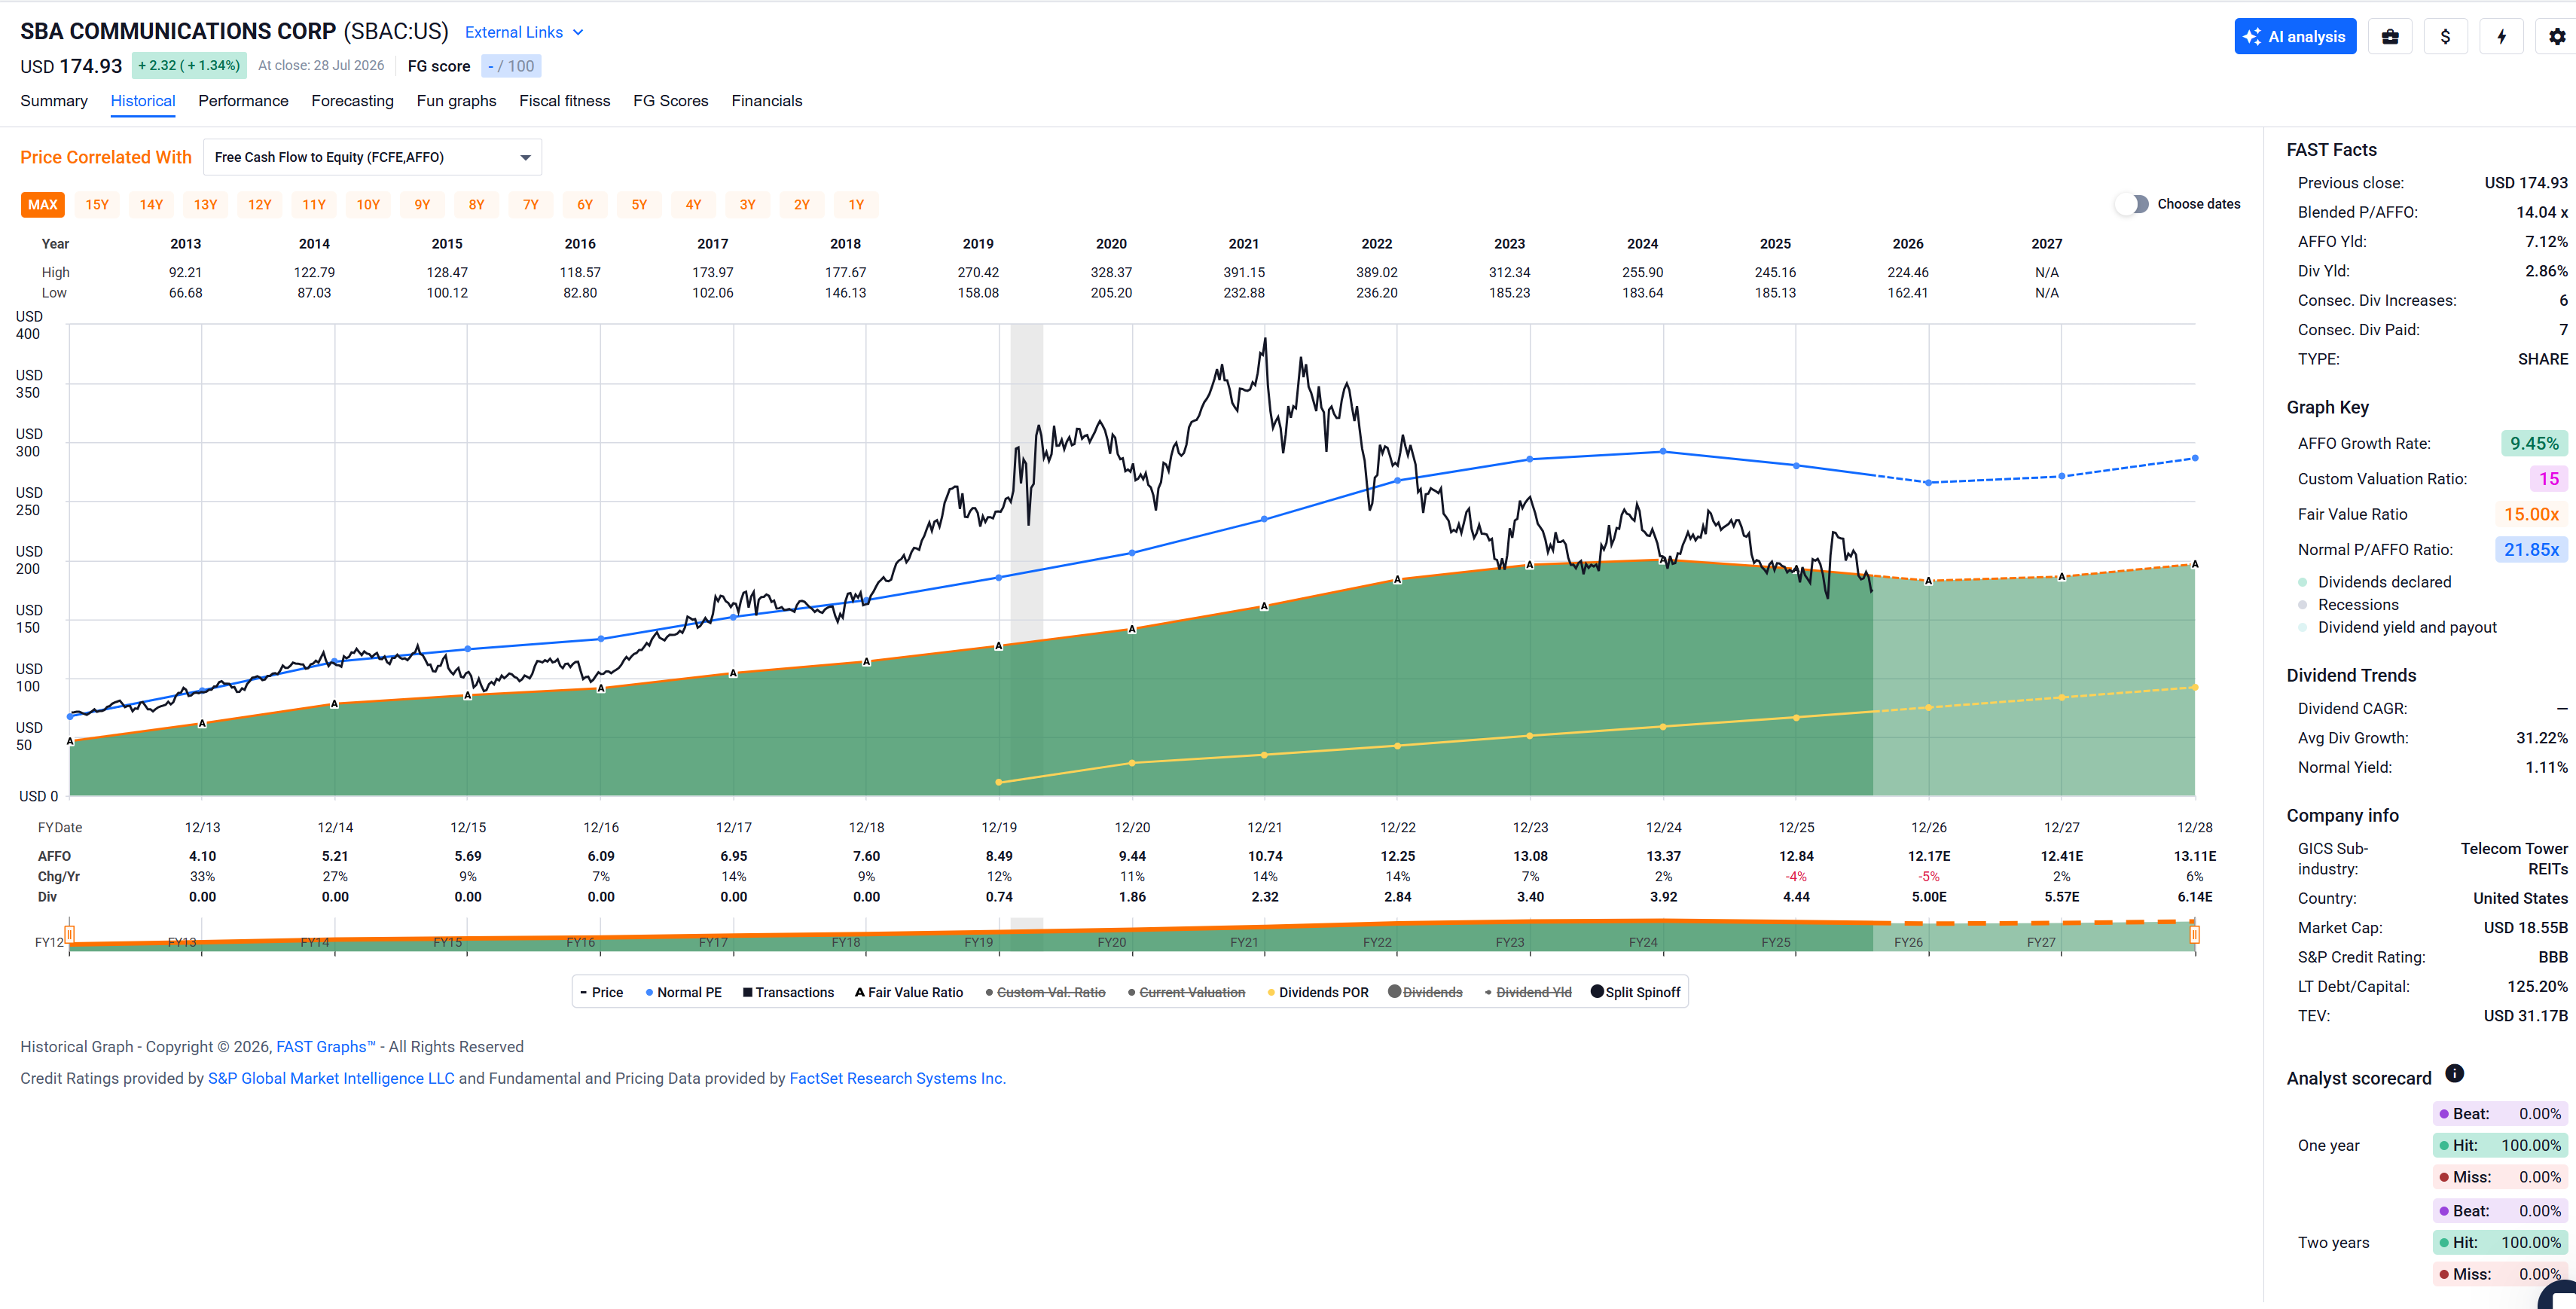Click the right handle of range slider
Screen dimensions: 2576x1309
(x=2194, y=935)
